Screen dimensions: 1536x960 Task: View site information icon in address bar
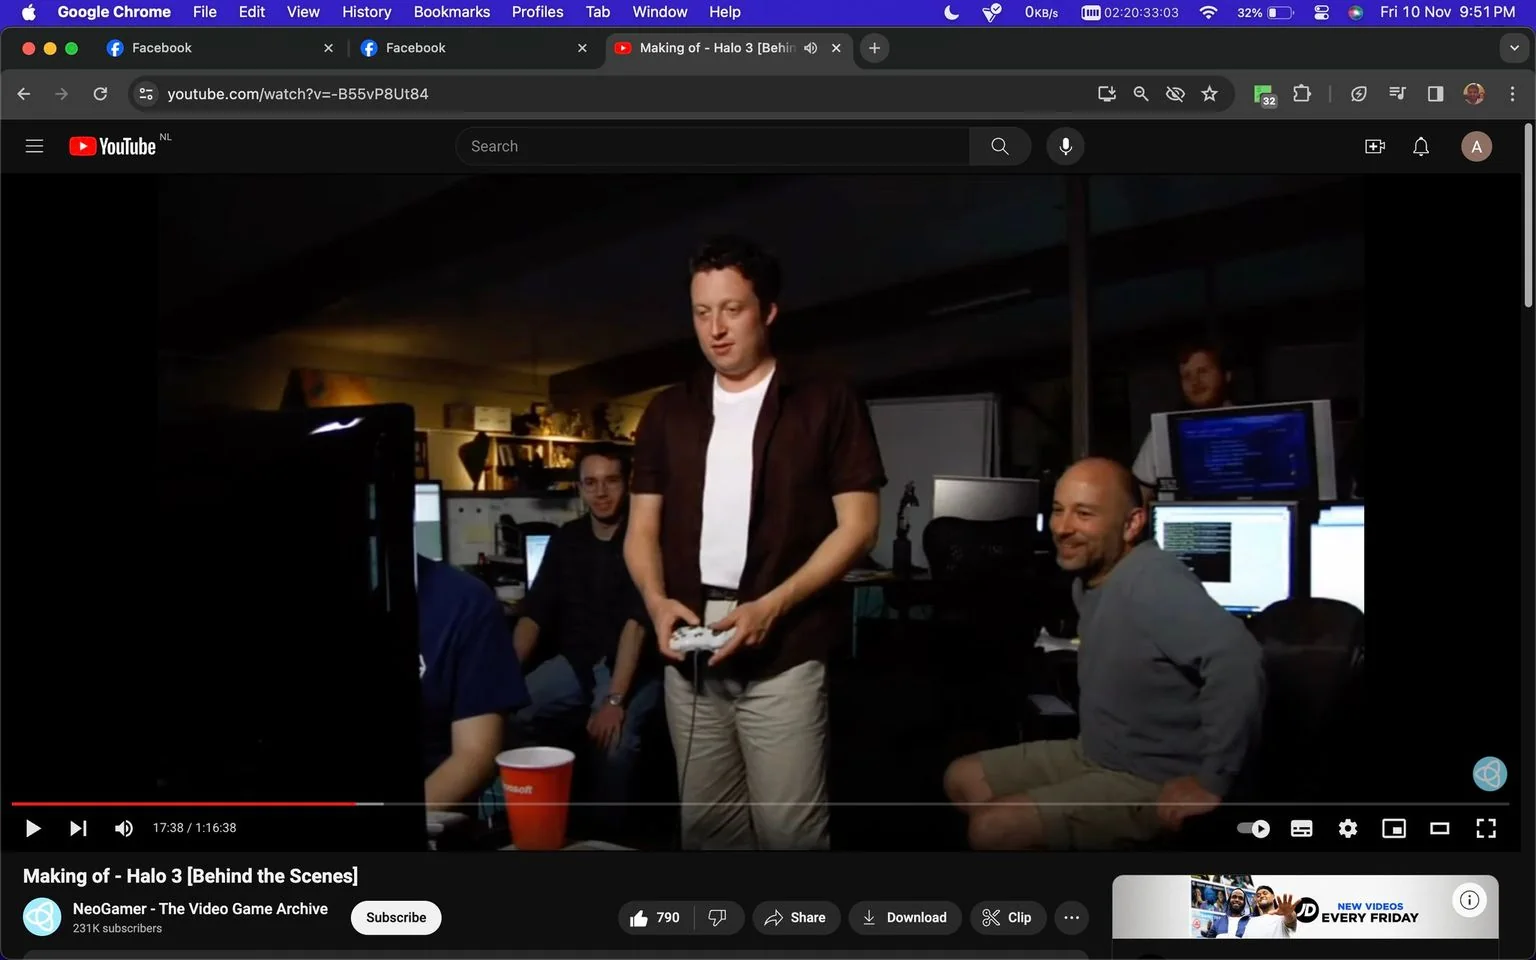click(x=146, y=93)
